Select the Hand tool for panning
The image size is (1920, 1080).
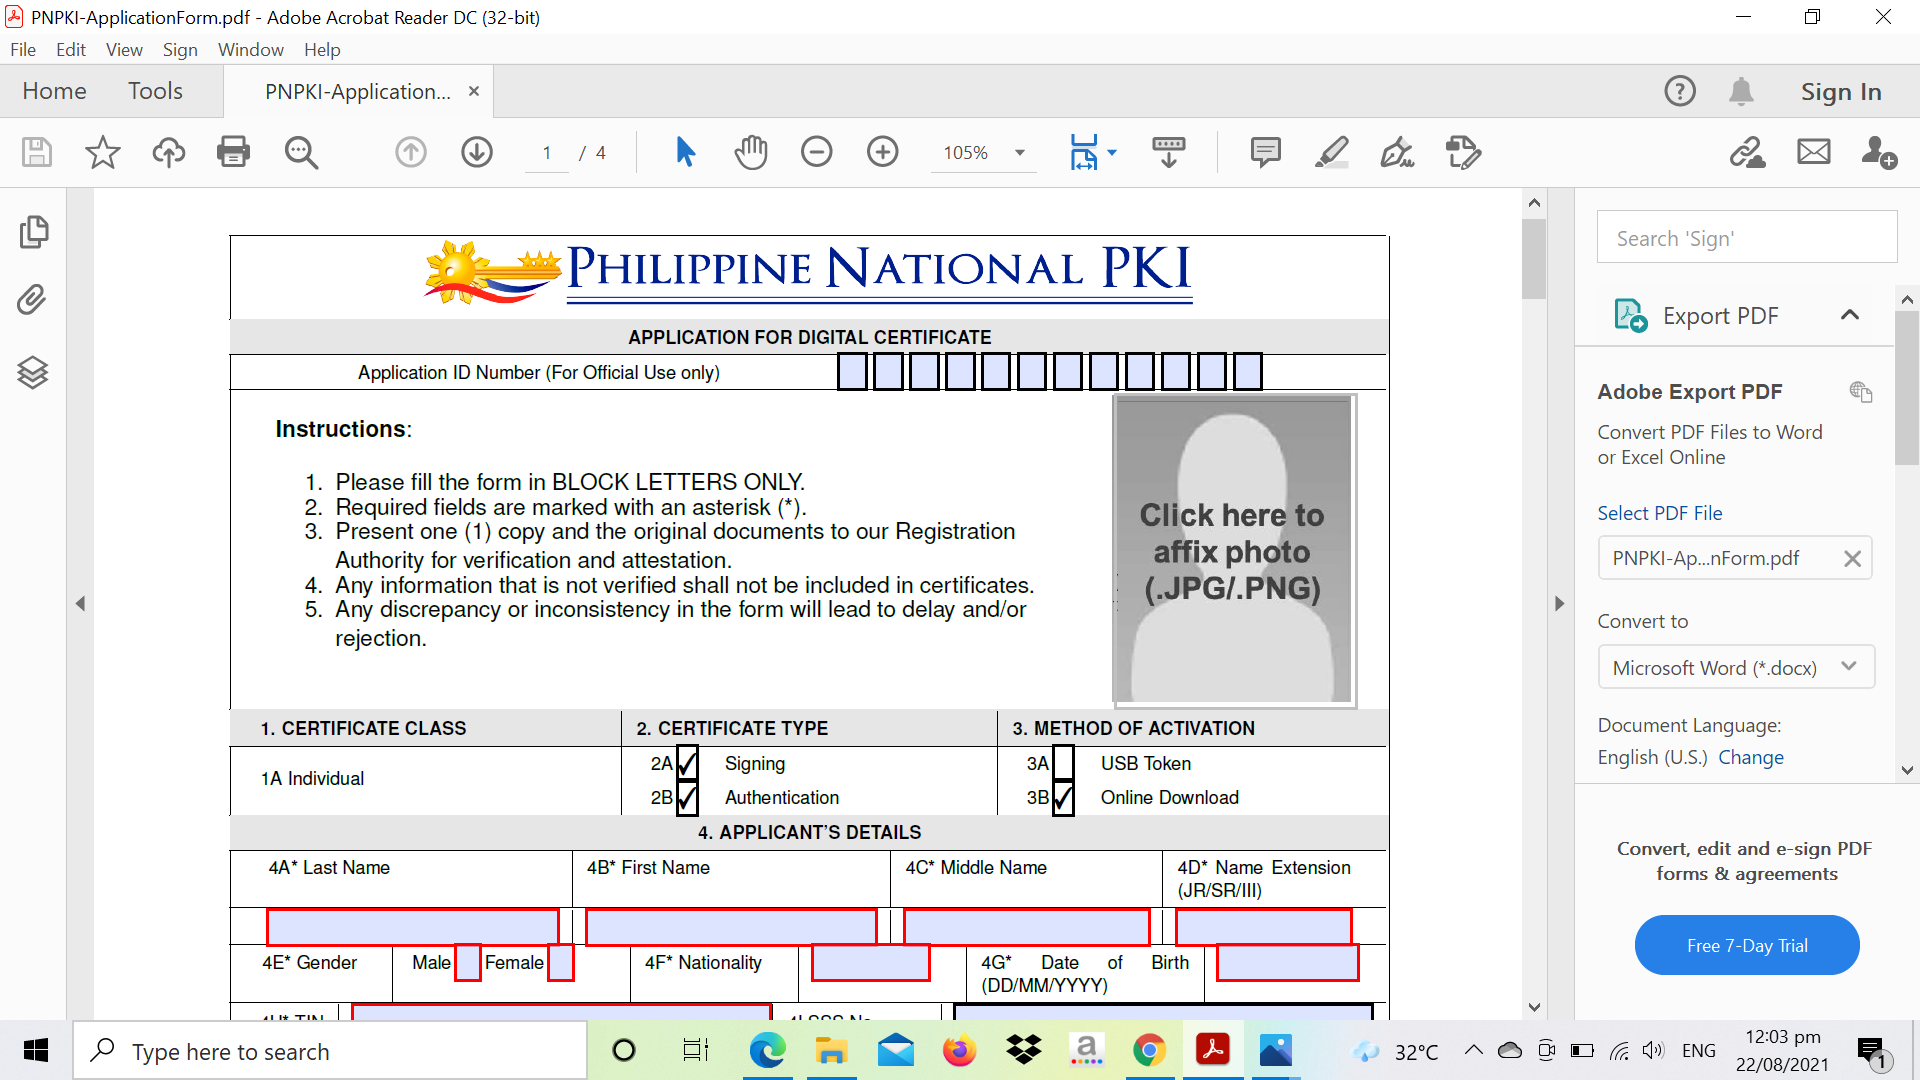coord(751,152)
